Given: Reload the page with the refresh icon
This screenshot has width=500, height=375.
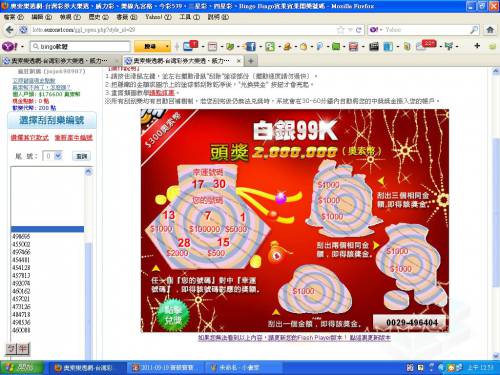Looking at the screenshot, I should point(359,30).
